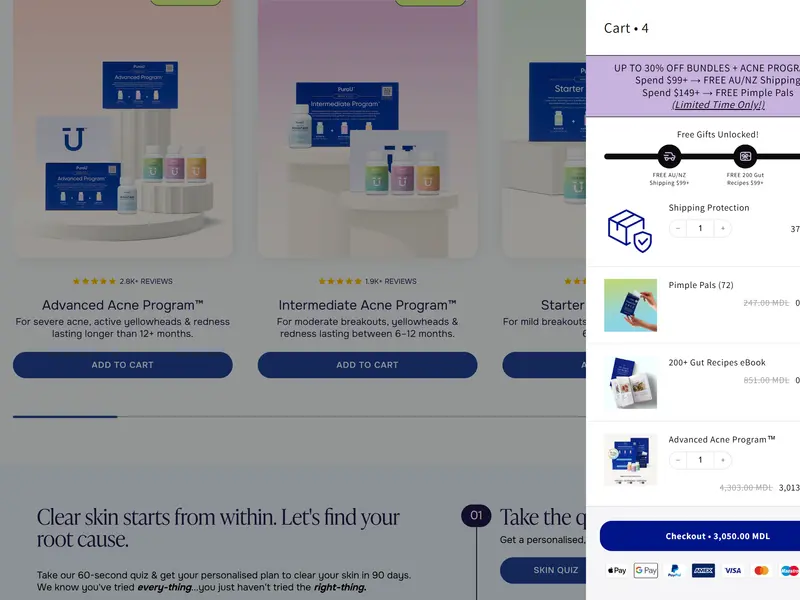Viewport: 800px width, 600px height.
Task: Decrease Shipping Protection quantity with minus
Action: click(x=678, y=229)
